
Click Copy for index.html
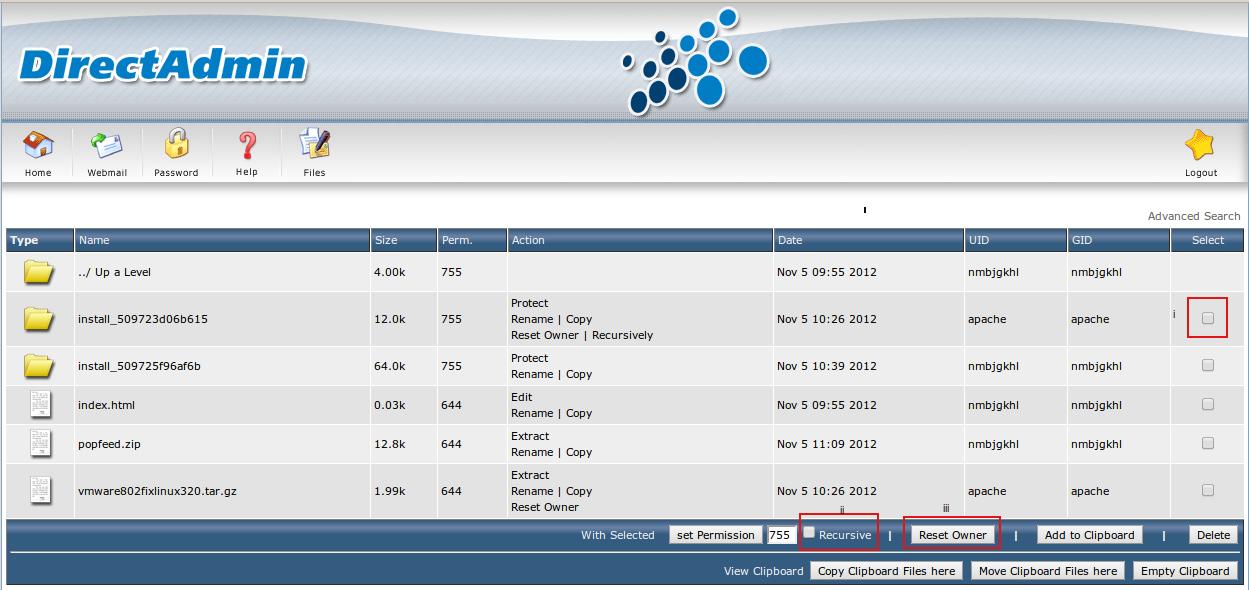pos(579,413)
